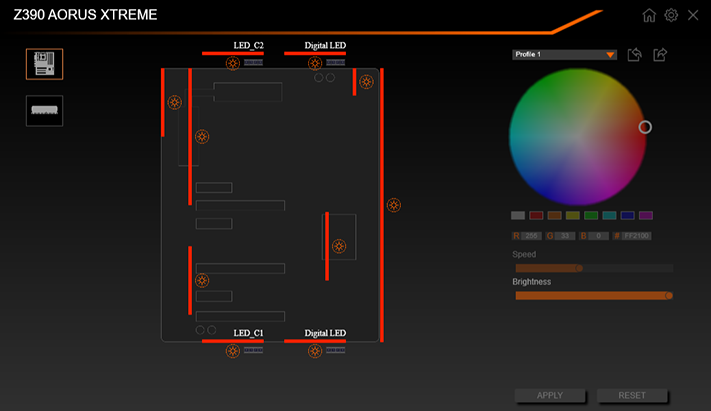Select the LED_C2 header light icon
The width and height of the screenshot is (711, 411).
click(233, 63)
